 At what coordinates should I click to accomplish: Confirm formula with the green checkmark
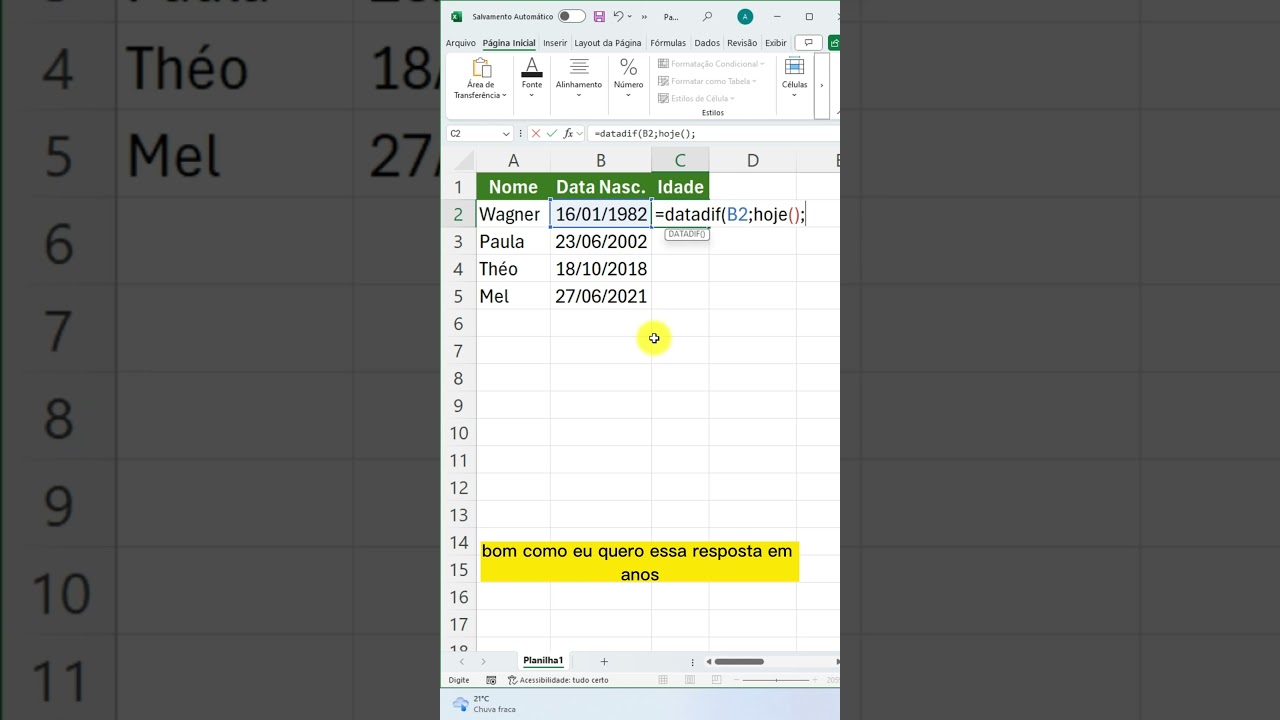click(552, 133)
